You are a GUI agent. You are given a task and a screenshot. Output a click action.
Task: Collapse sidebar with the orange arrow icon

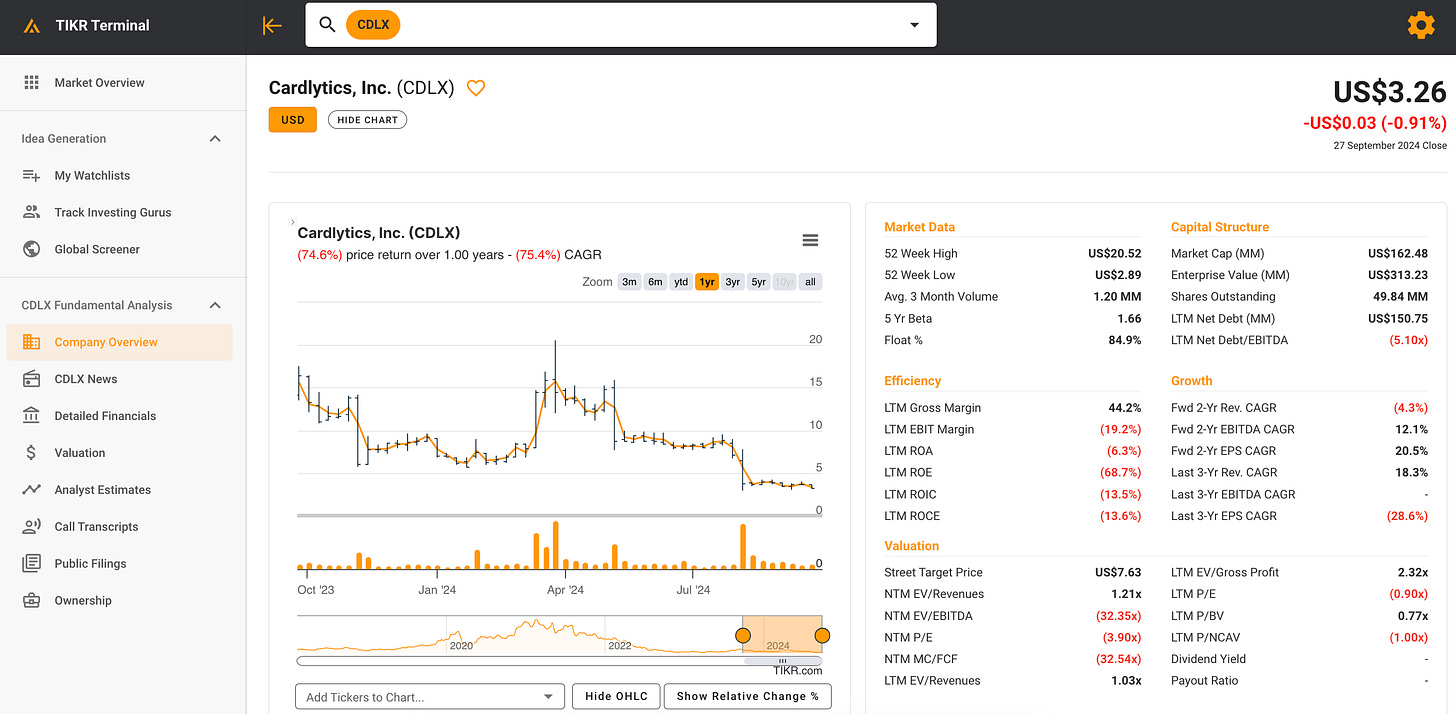click(272, 26)
